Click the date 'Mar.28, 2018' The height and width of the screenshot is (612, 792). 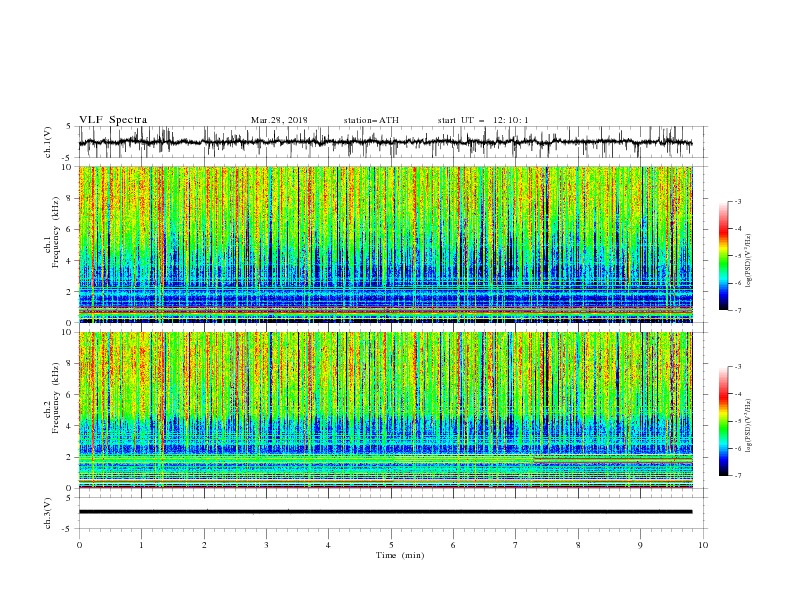coord(279,120)
